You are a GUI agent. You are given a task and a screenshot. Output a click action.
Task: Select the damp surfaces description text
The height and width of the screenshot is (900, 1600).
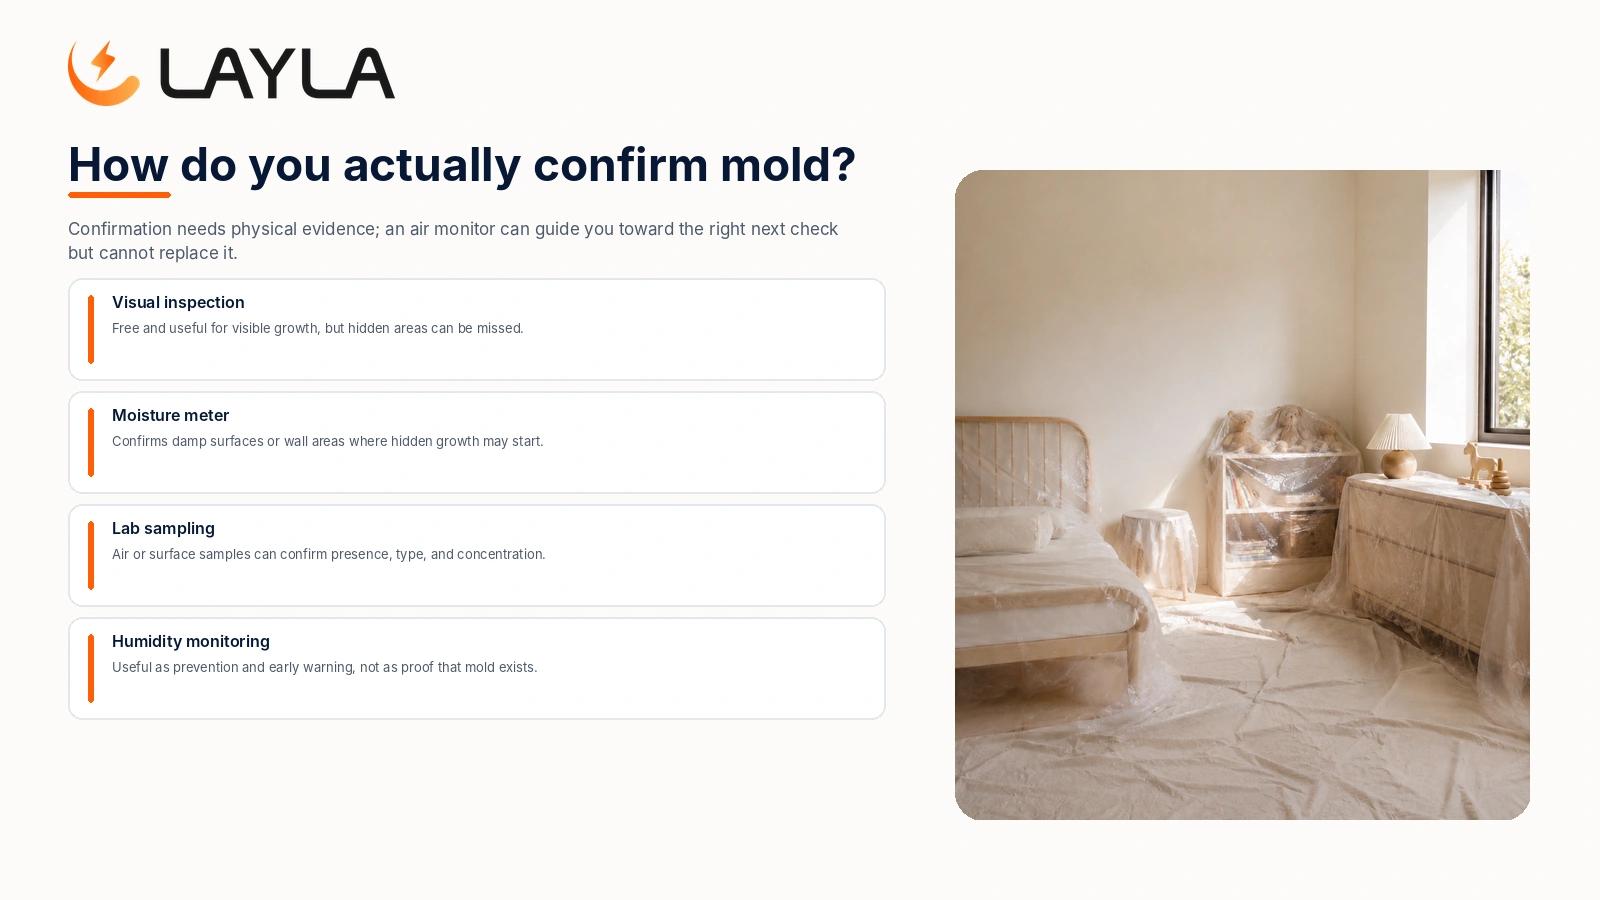pos(328,441)
